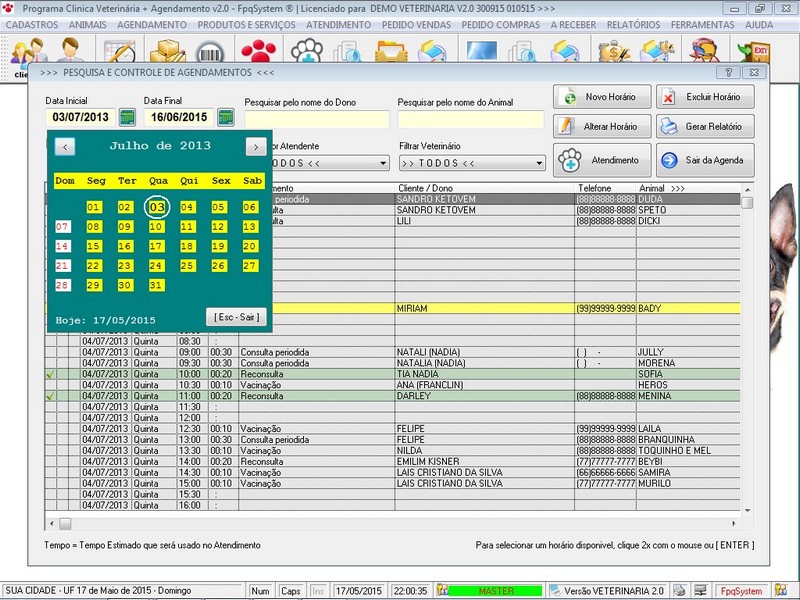Toggle checkmark on 10:00 Reconsulta row
Image resolution: width=800 pixels, height=600 pixels.
tap(50, 374)
